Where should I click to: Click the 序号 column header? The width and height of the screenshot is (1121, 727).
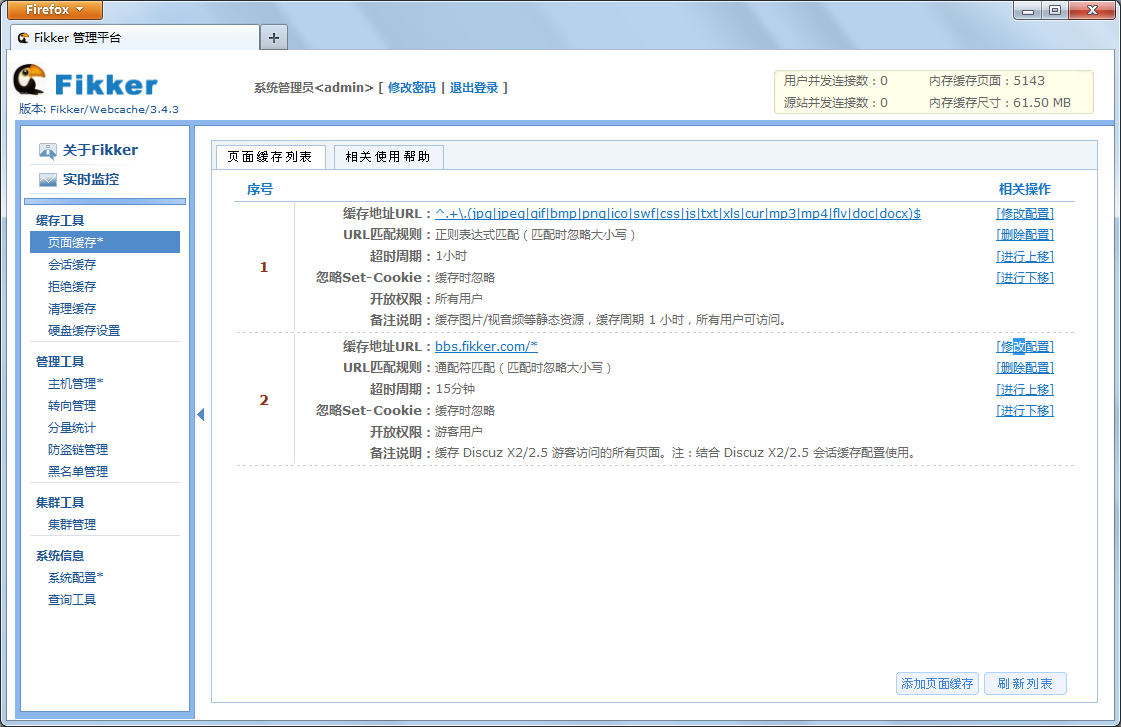click(x=260, y=189)
